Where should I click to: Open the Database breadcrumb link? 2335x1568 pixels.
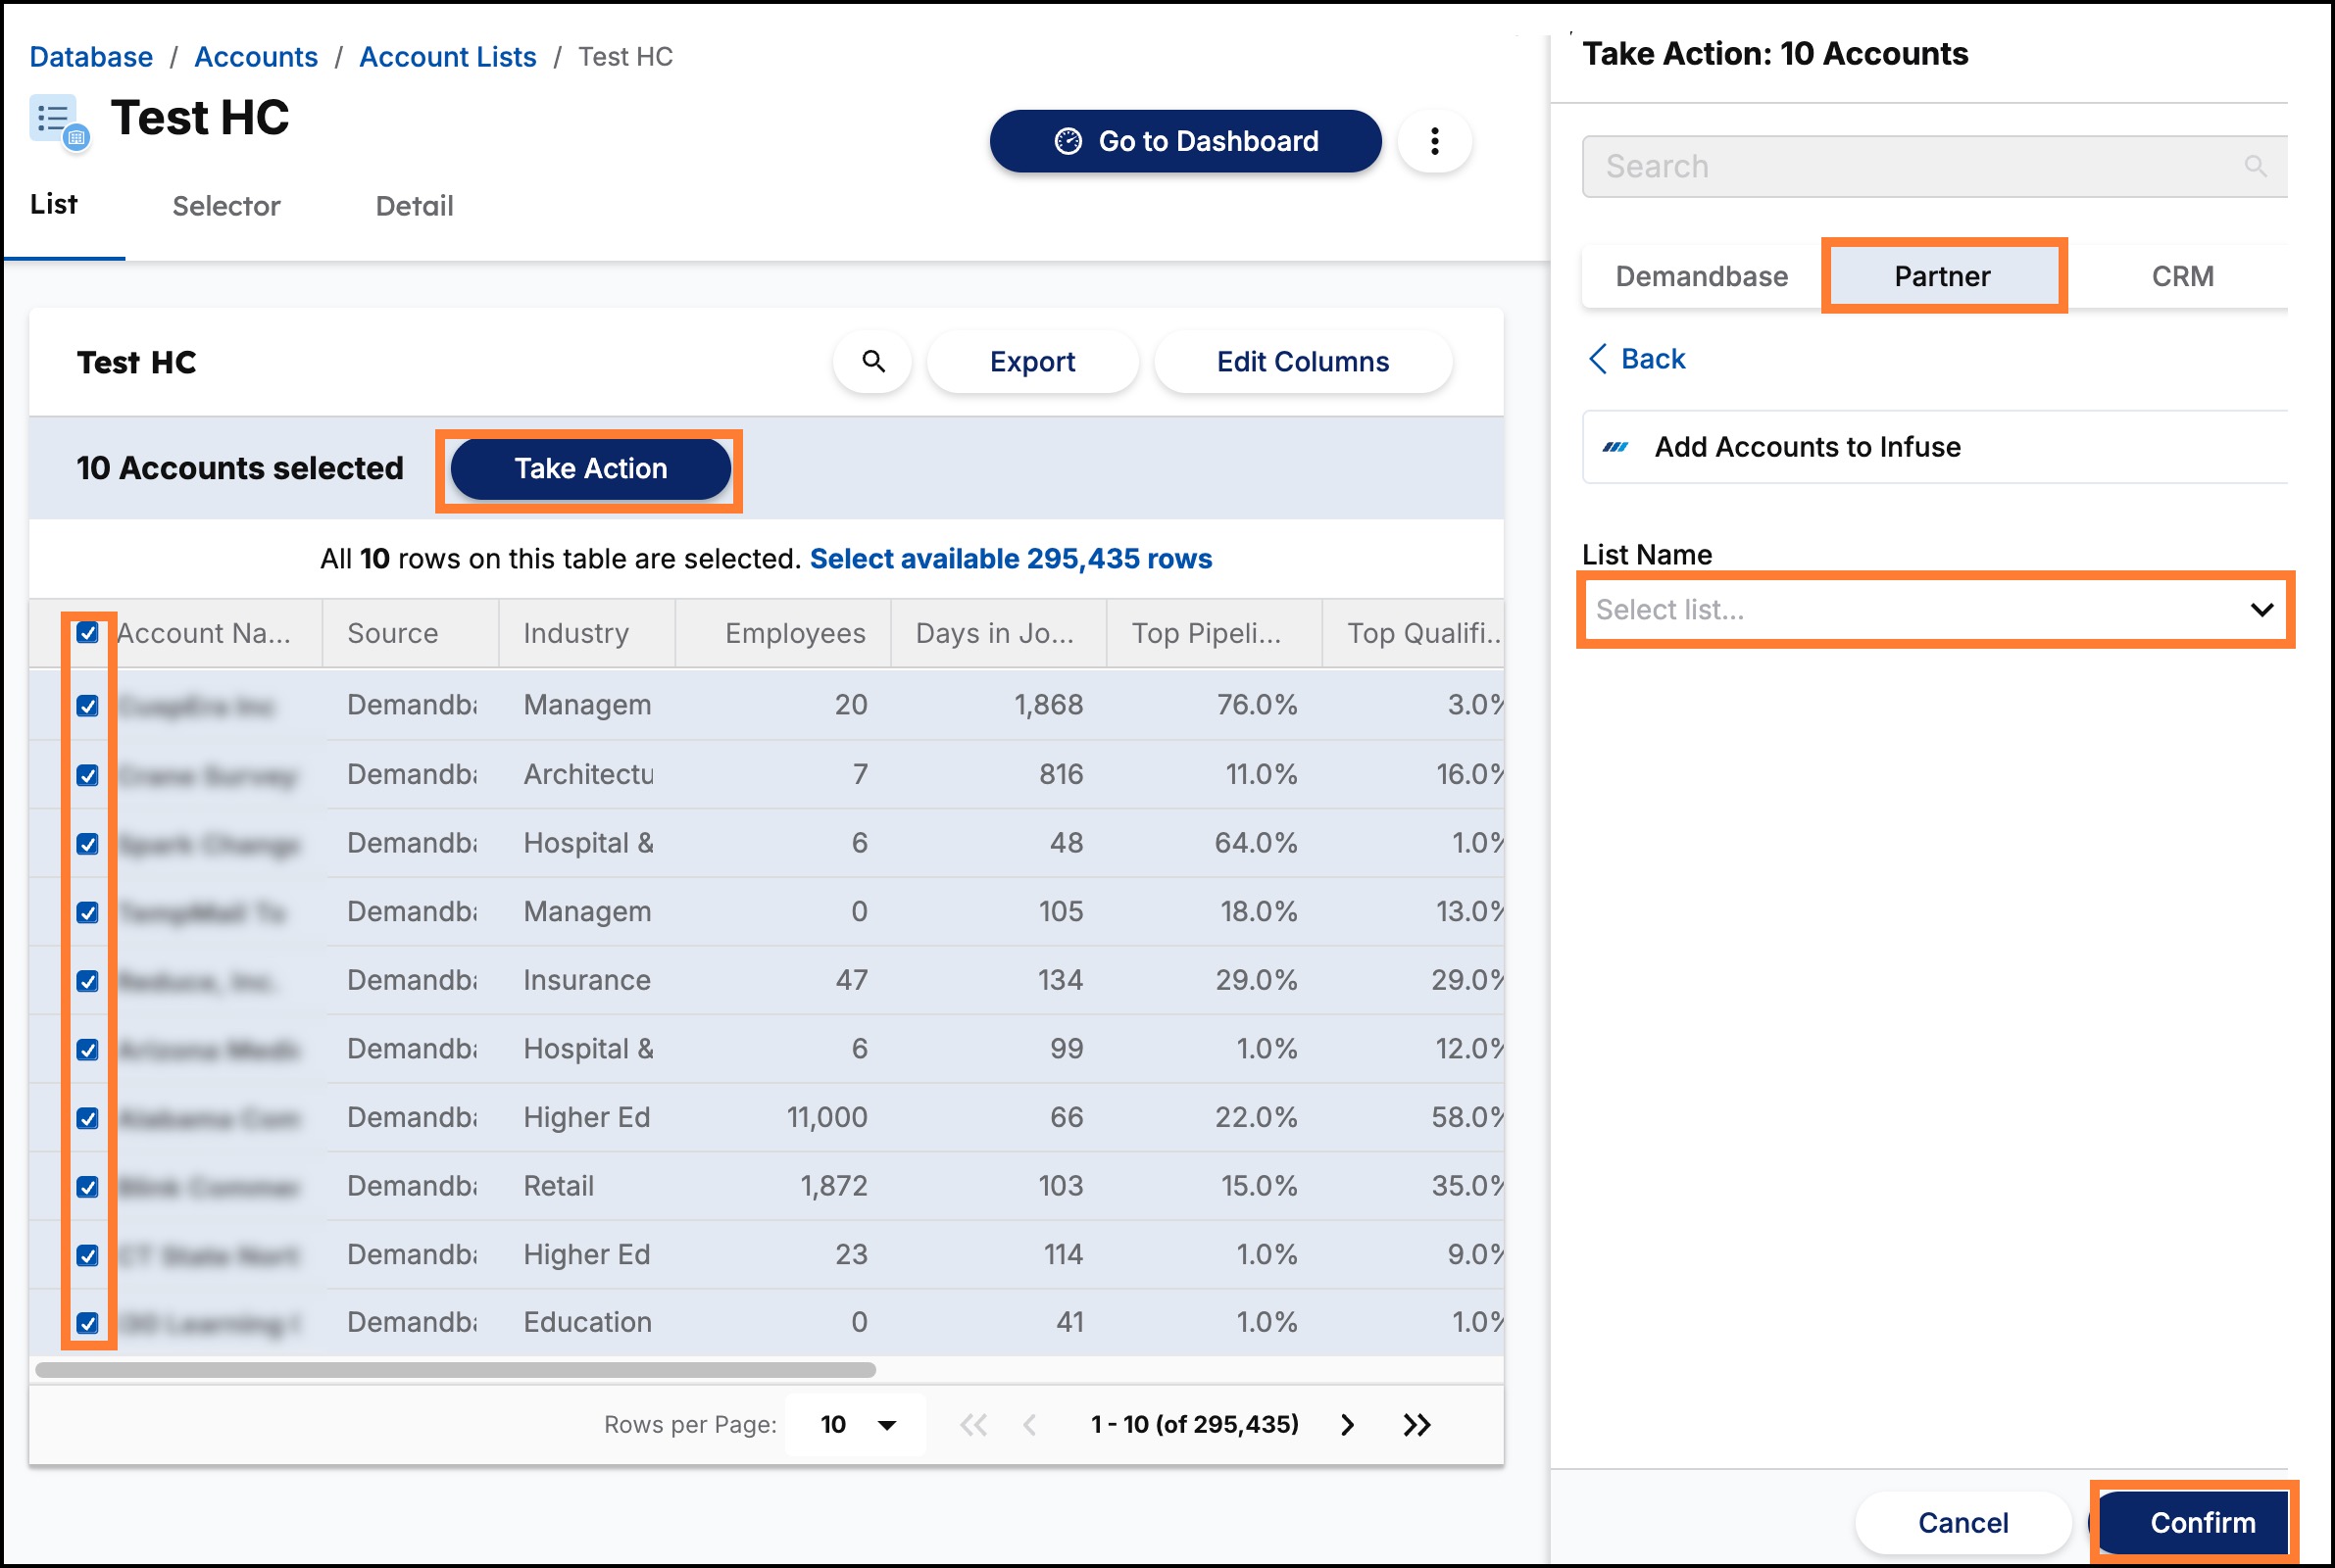point(91,57)
